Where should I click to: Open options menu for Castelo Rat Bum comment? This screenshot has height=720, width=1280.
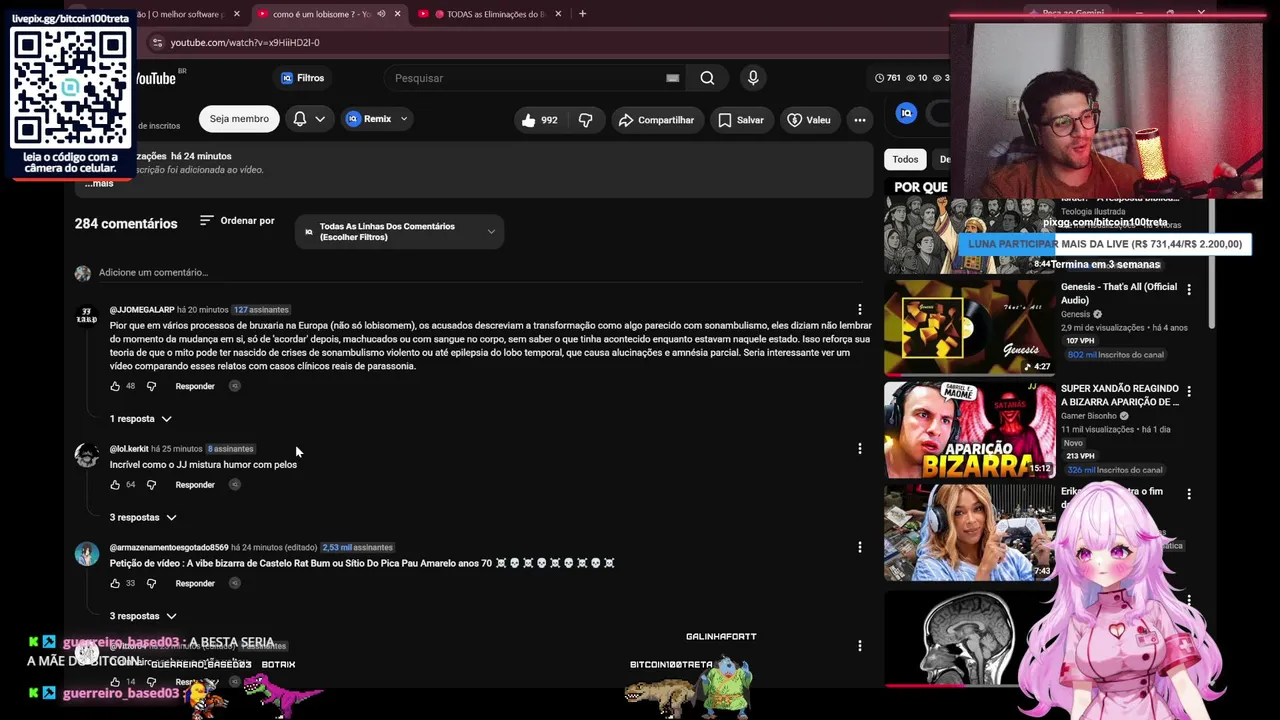point(859,547)
